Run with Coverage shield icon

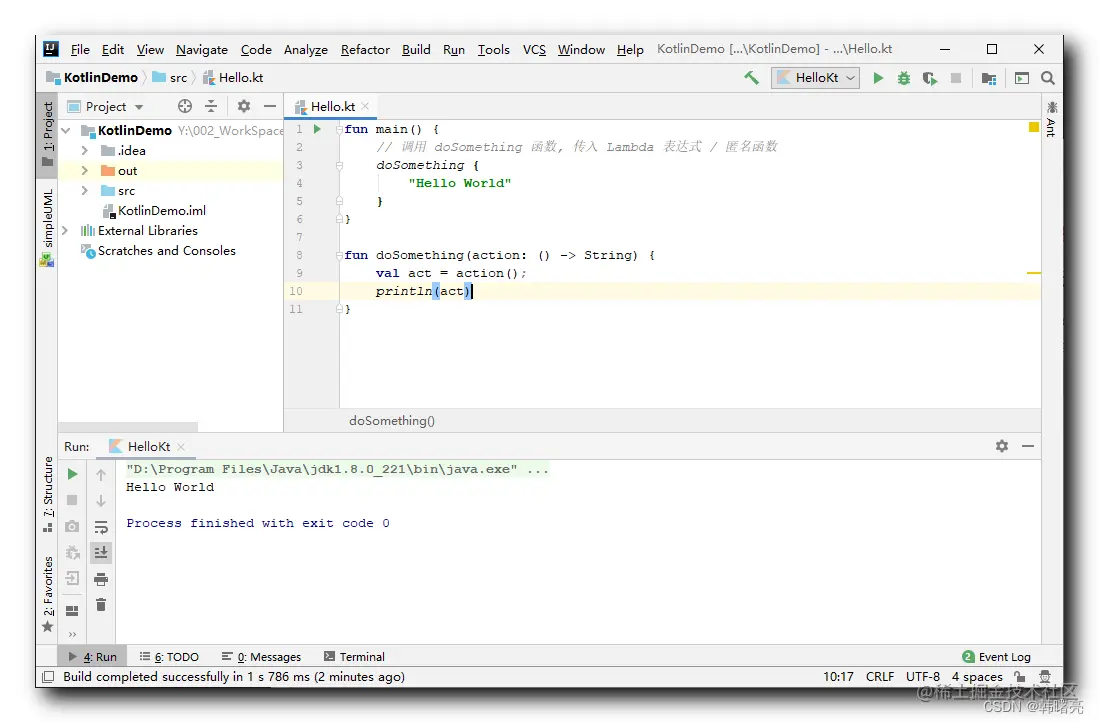click(929, 78)
